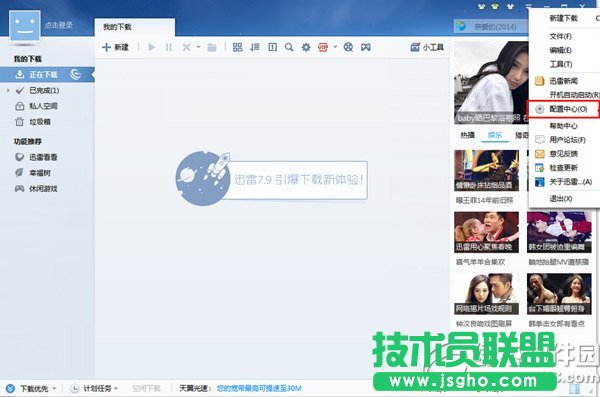Expand the dropdown arrow next to VIP
Viewport: 600px width, 397px height.
coord(335,47)
